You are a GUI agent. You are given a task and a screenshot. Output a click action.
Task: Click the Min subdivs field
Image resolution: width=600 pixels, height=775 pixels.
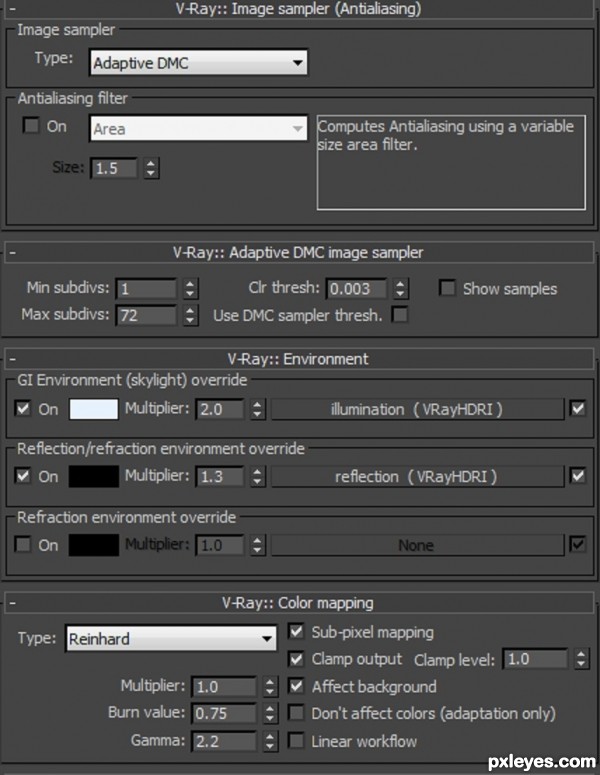click(146, 289)
